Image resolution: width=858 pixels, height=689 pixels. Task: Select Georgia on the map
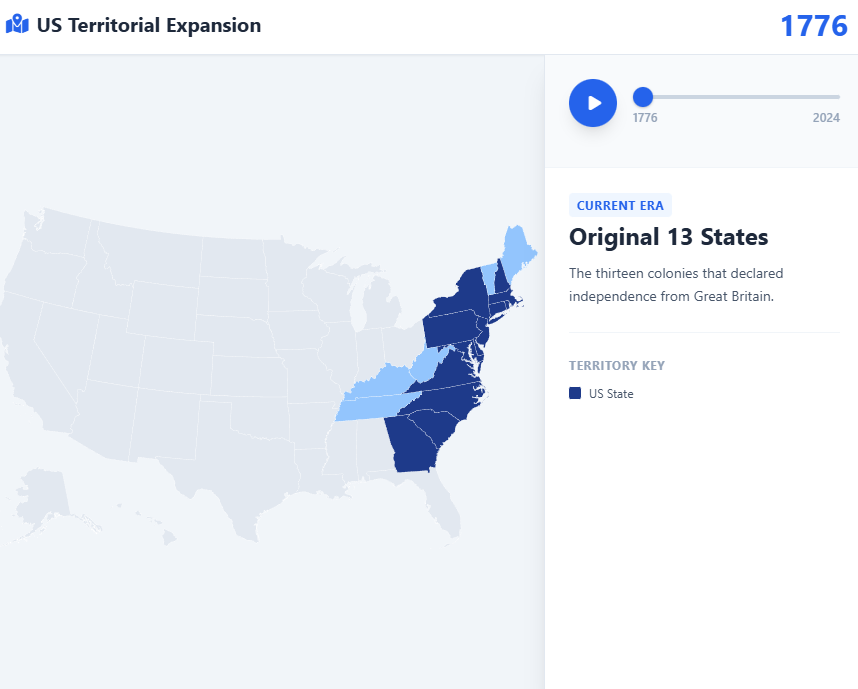(411, 445)
